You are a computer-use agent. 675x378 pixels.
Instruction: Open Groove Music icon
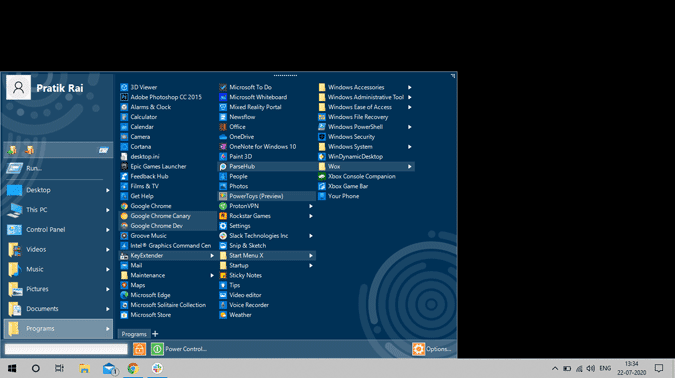pos(124,236)
